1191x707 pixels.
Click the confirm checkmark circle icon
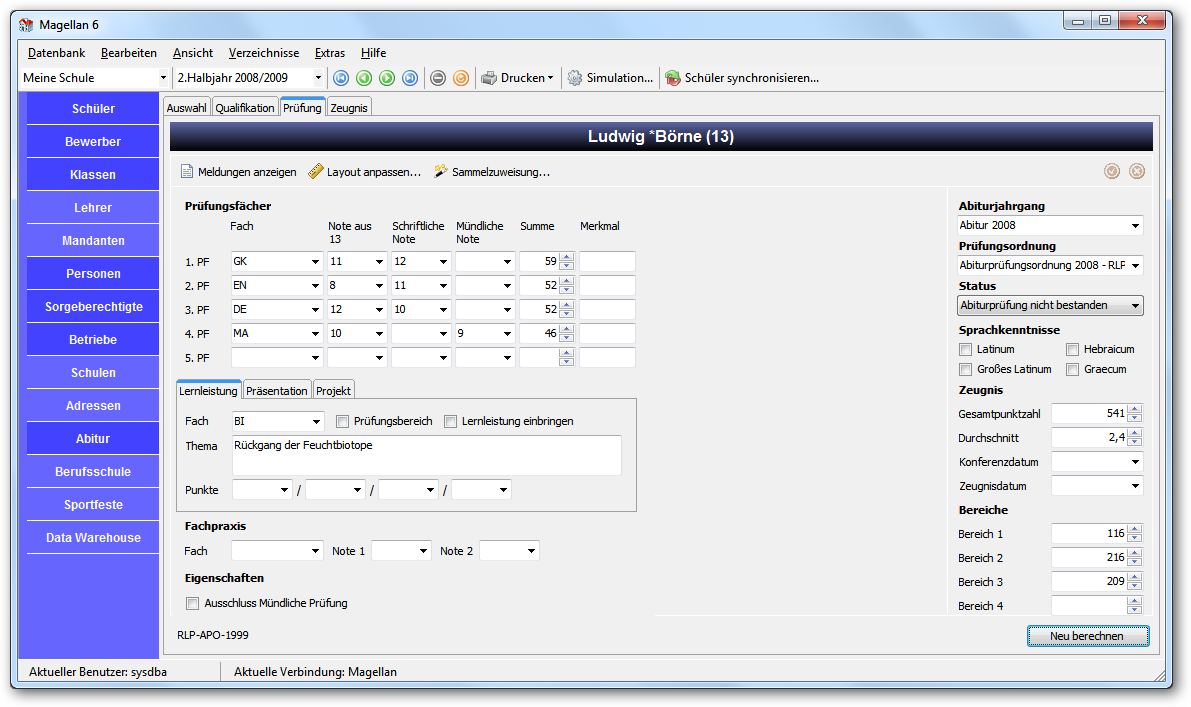[1112, 171]
